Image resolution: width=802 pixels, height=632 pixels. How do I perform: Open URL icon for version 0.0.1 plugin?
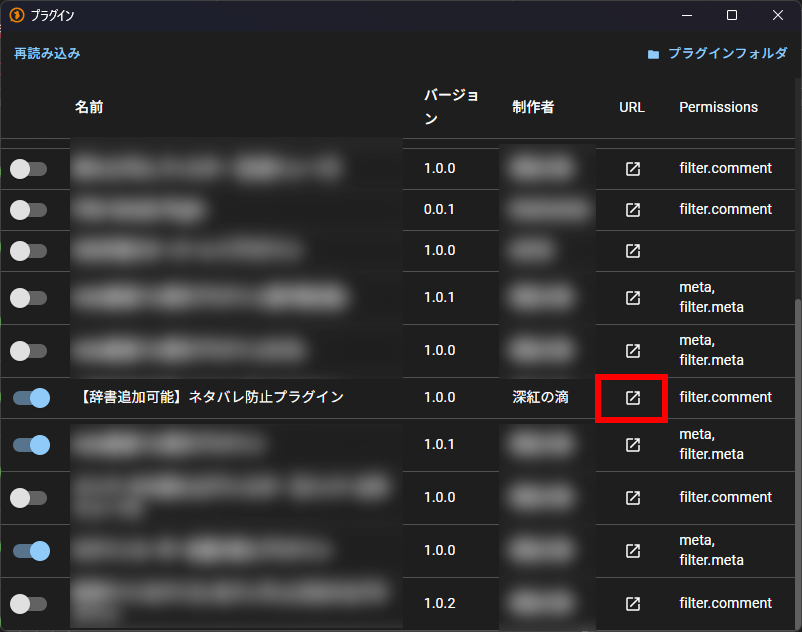(x=632, y=210)
